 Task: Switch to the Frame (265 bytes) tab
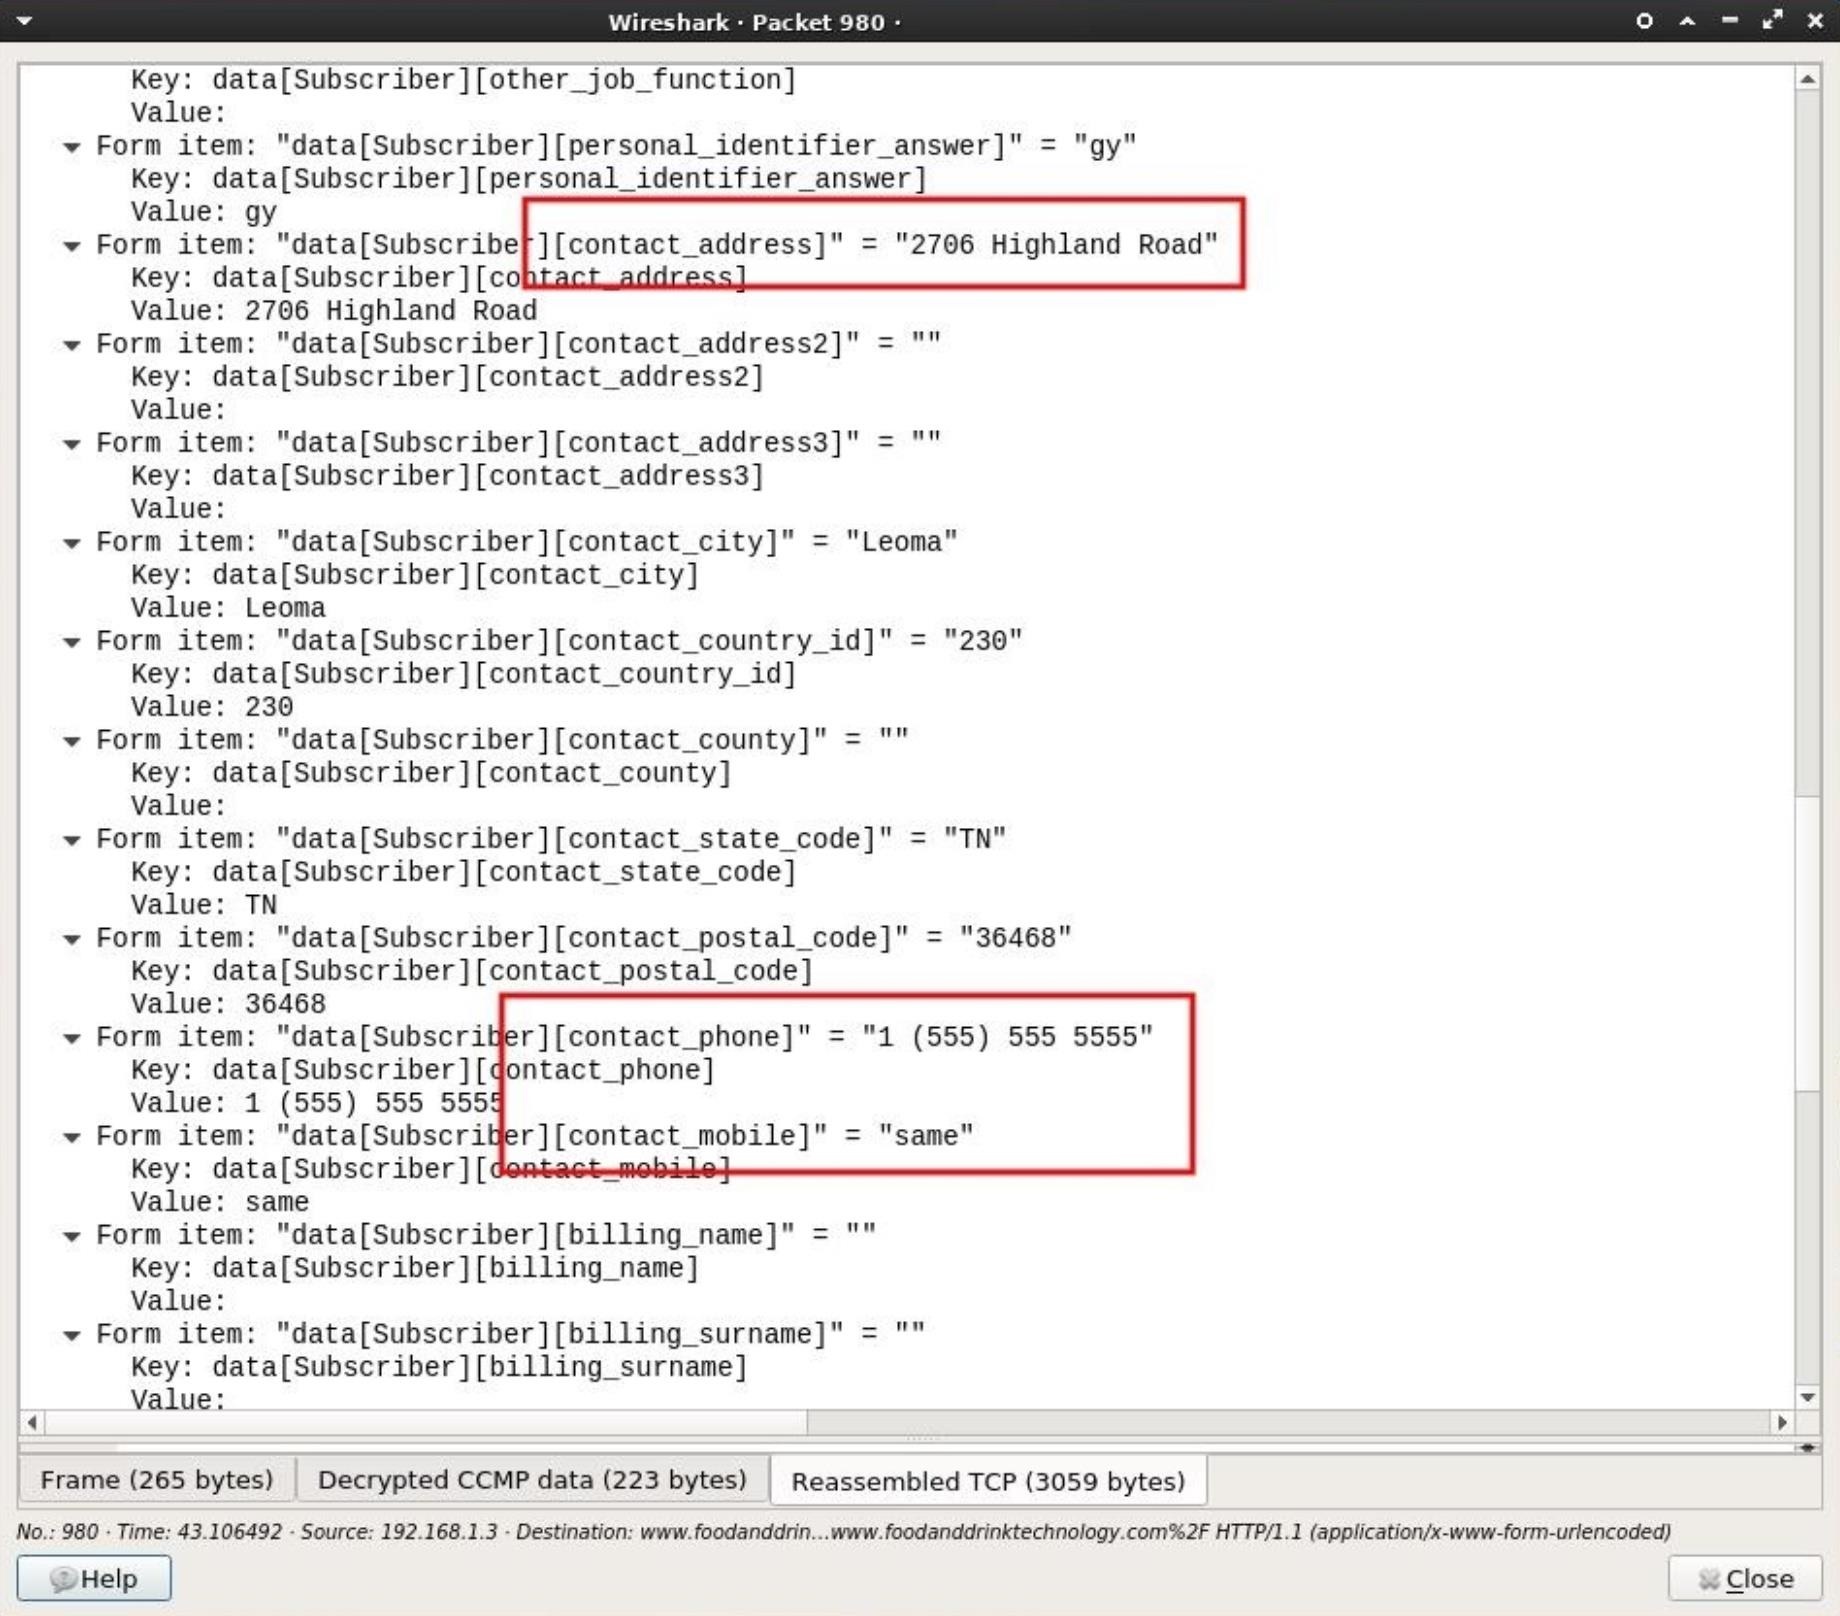(x=156, y=1480)
